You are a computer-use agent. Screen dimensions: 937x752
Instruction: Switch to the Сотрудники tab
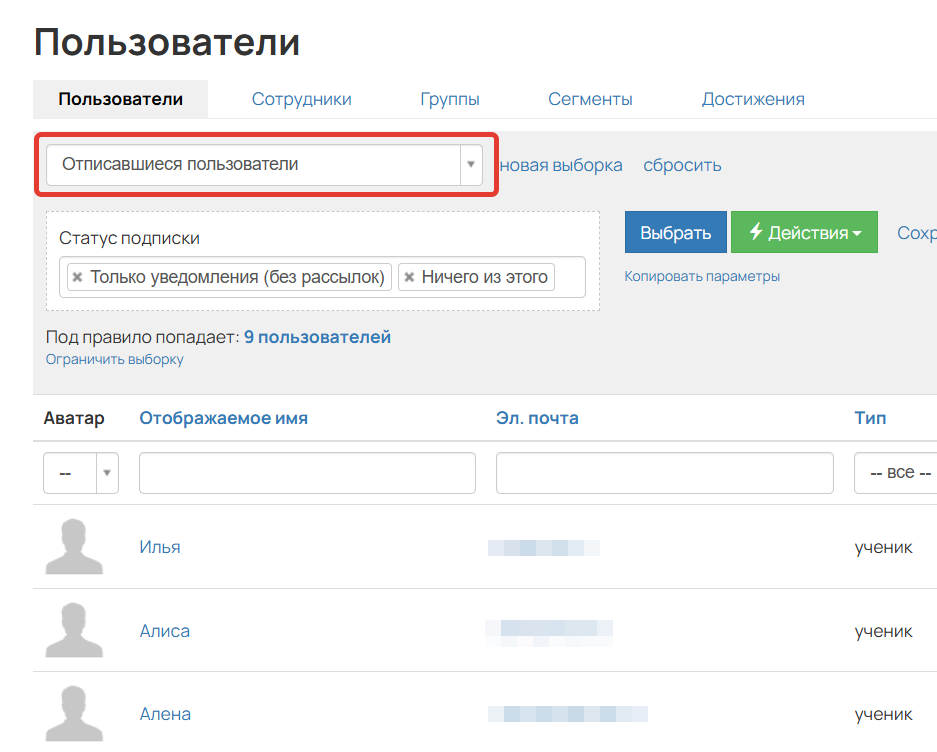(301, 98)
